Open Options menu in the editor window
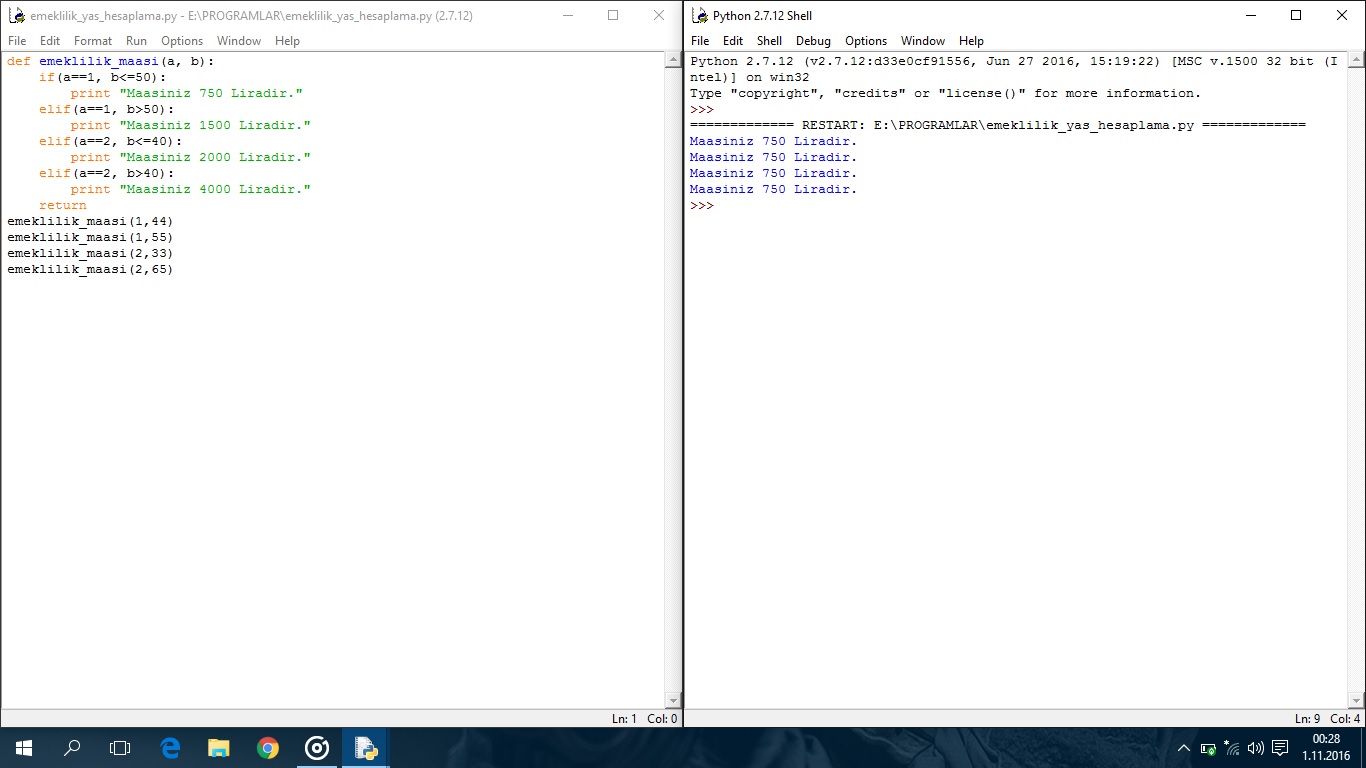The width and height of the screenshot is (1366, 768). coord(182,41)
